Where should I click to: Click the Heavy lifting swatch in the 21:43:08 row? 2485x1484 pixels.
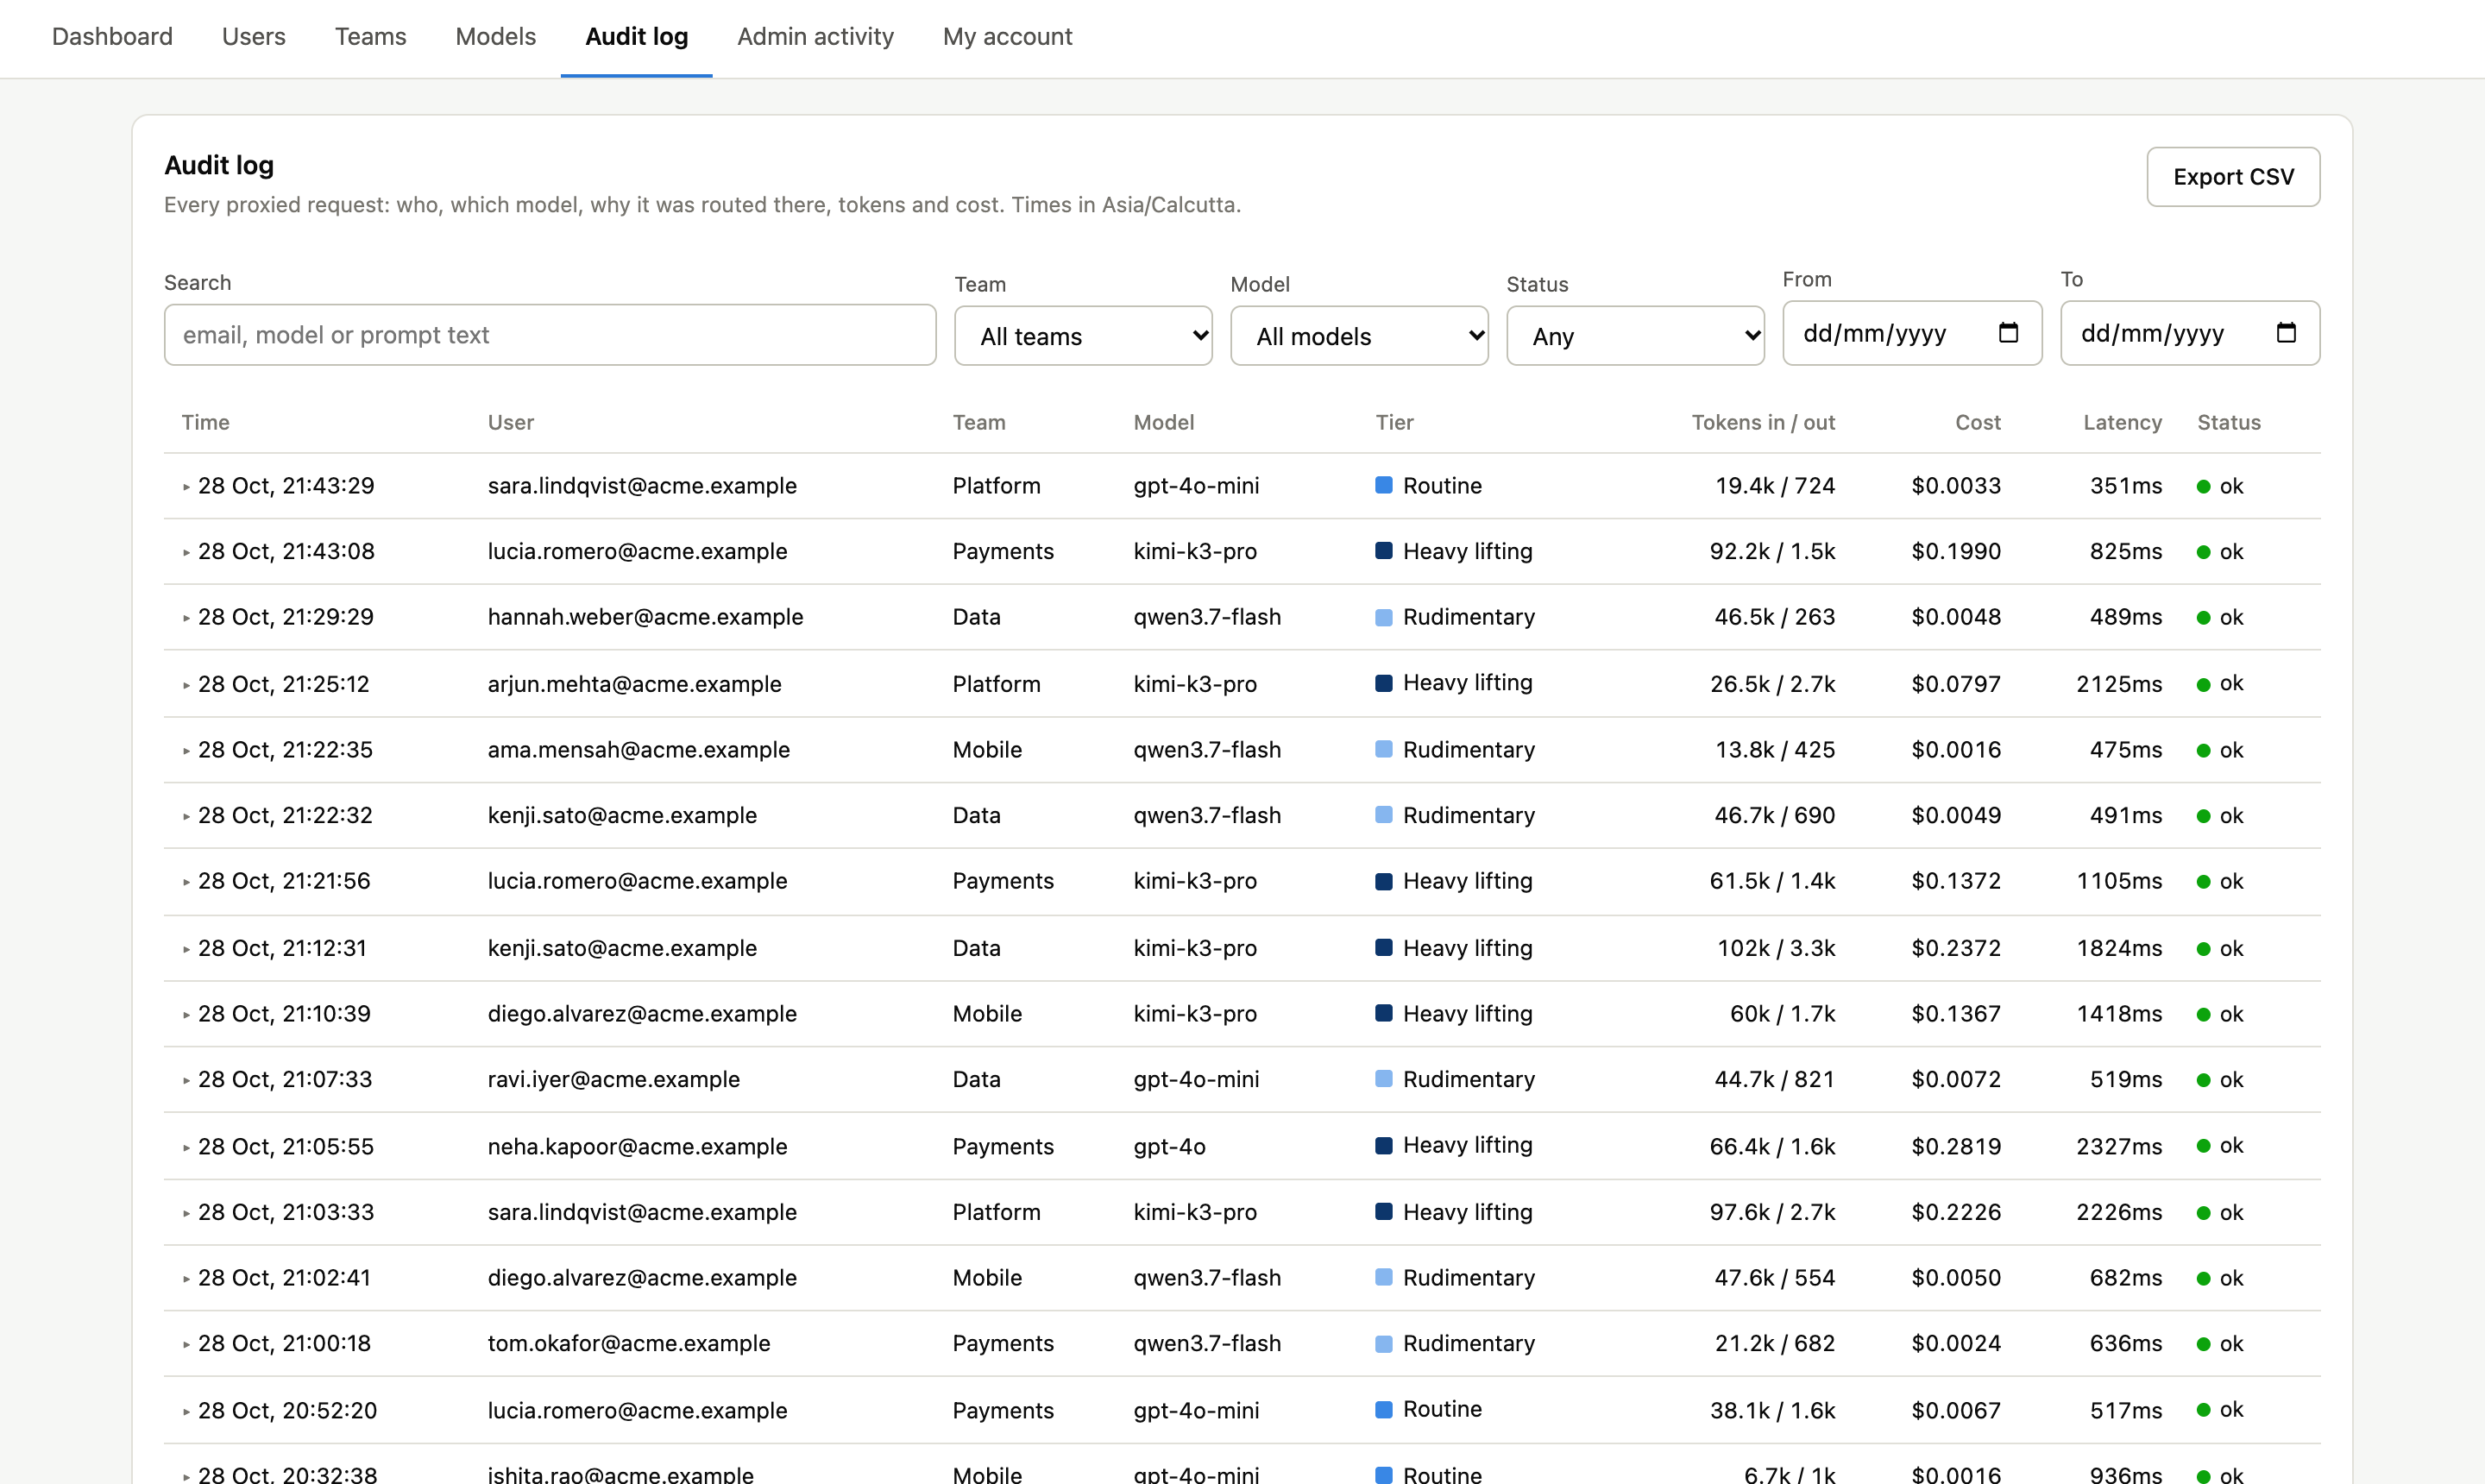click(x=1384, y=550)
